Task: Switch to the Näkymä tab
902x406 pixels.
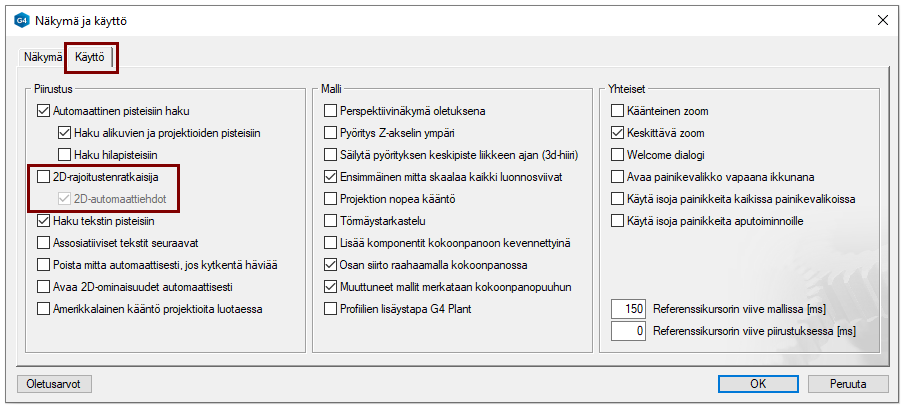Action: coord(42,58)
